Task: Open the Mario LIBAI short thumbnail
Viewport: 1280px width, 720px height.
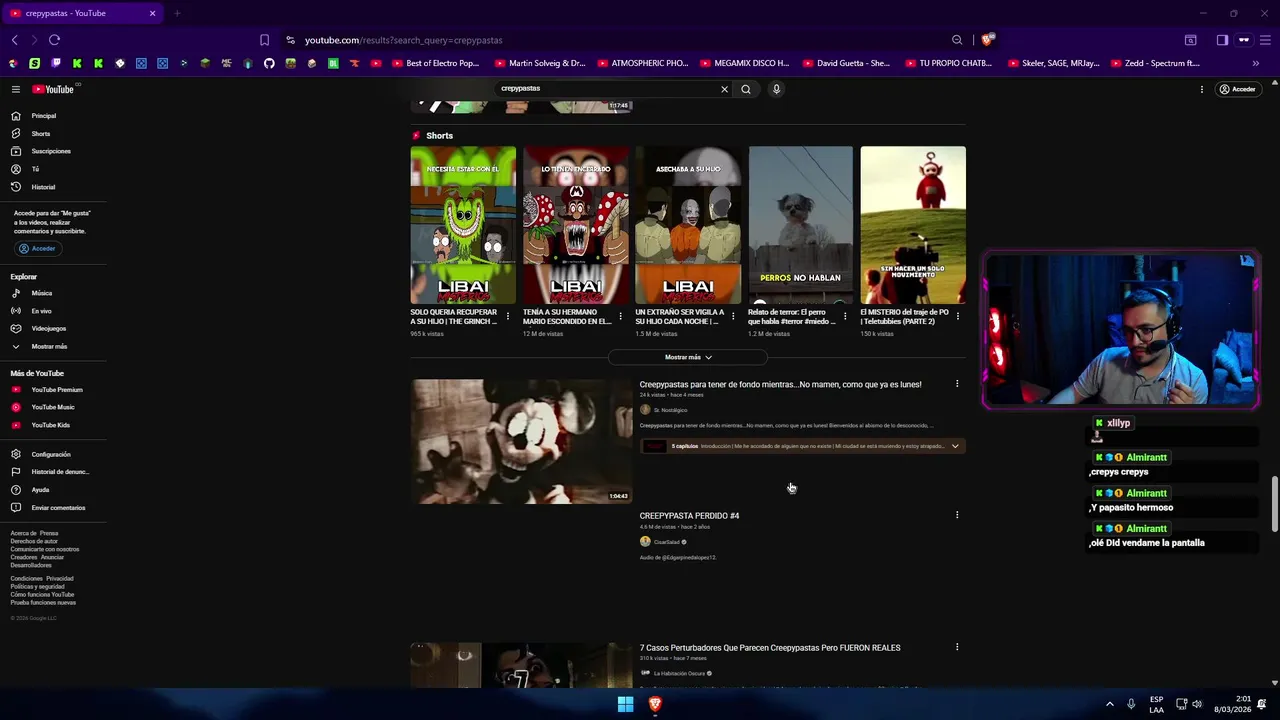Action: (576, 225)
